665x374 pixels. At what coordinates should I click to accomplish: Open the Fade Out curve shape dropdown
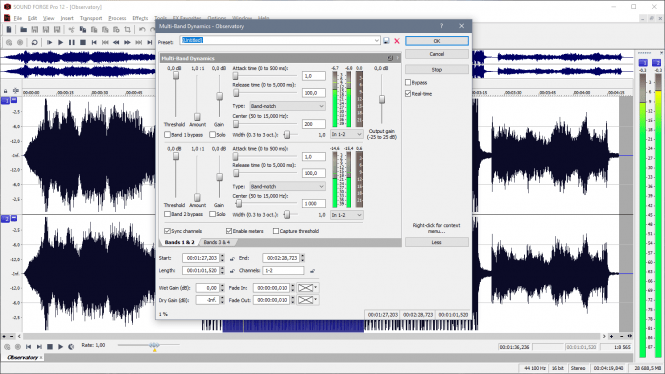pyautogui.click(x=308, y=300)
